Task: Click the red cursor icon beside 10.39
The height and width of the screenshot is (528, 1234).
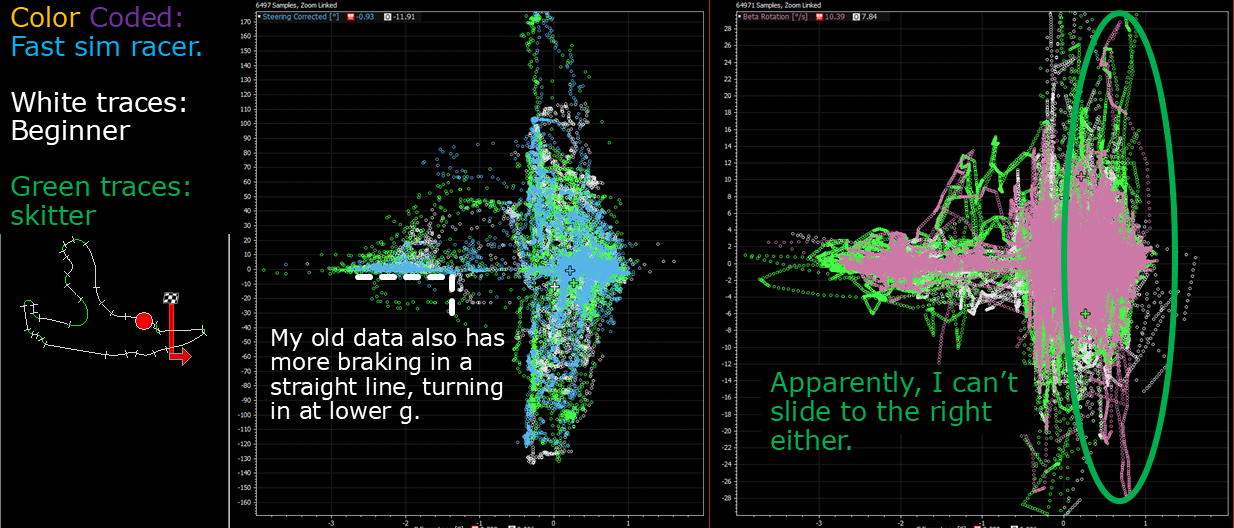Action: tap(820, 17)
